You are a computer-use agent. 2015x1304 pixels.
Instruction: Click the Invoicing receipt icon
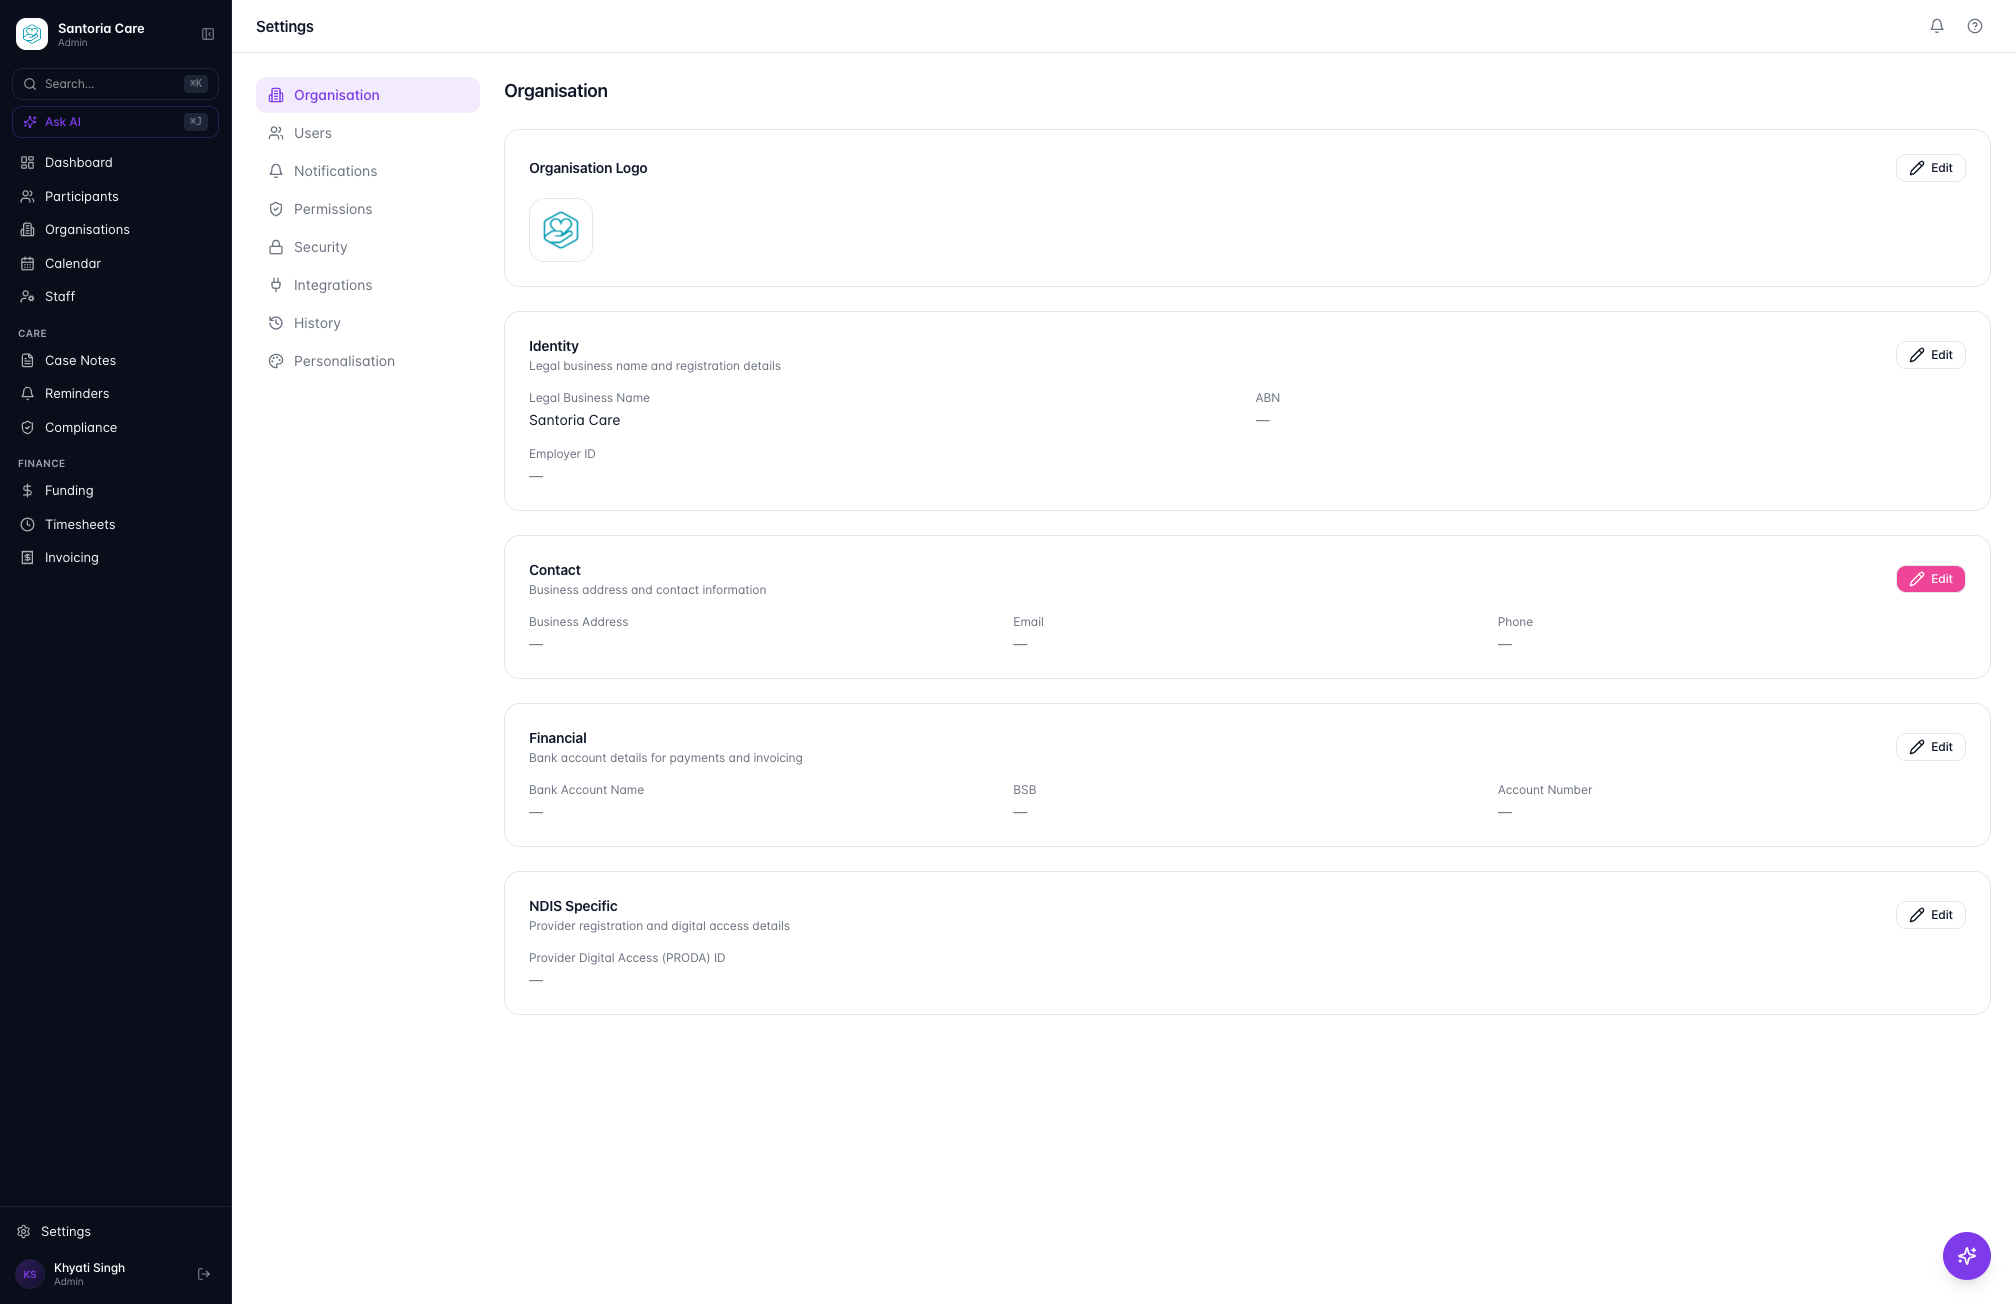coord(28,557)
